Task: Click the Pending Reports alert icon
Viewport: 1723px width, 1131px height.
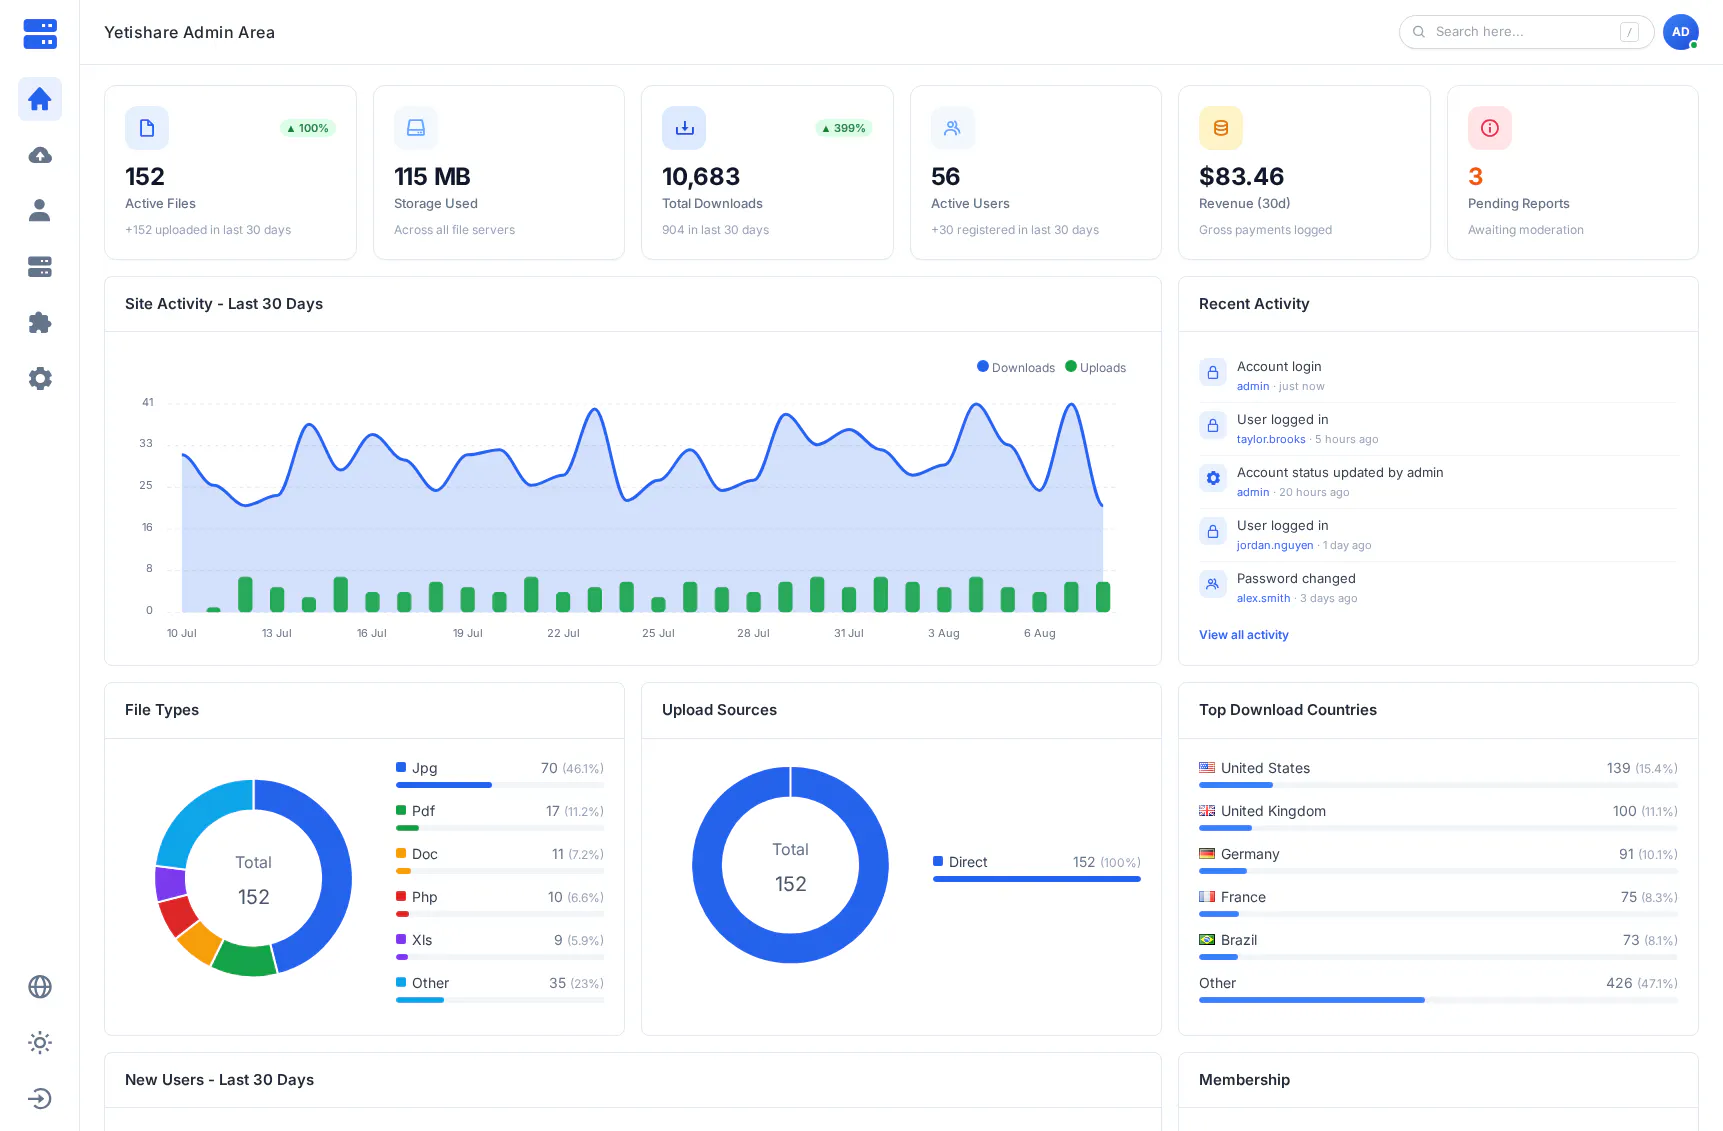Action: pyautogui.click(x=1490, y=128)
